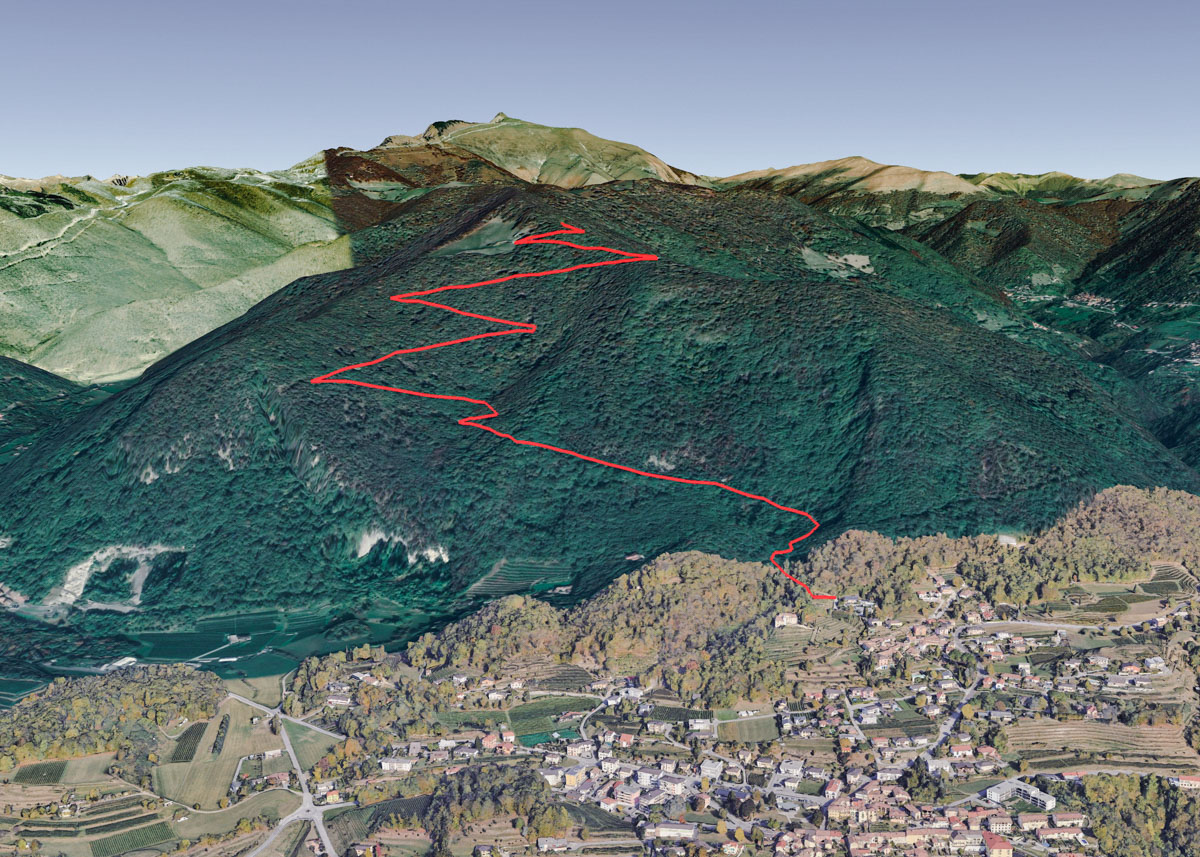
Task: Click the red trail's starting point at village edge
Action: pyautogui.click(x=831, y=598)
